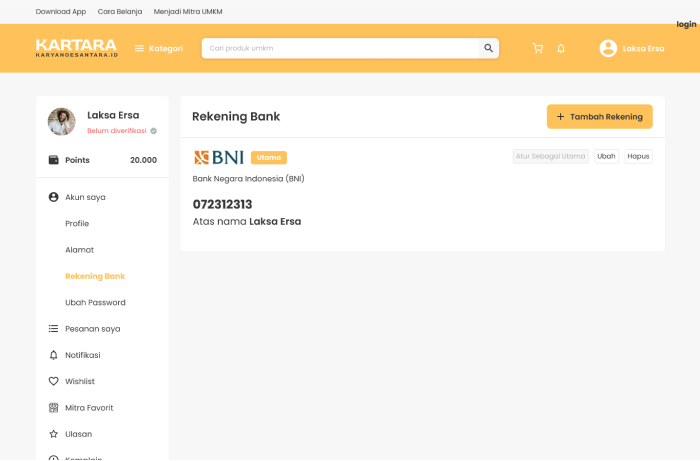Click Bank Negara Indonesia (BNI) text
This screenshot has width=700, height=461.
pos(248,179)
